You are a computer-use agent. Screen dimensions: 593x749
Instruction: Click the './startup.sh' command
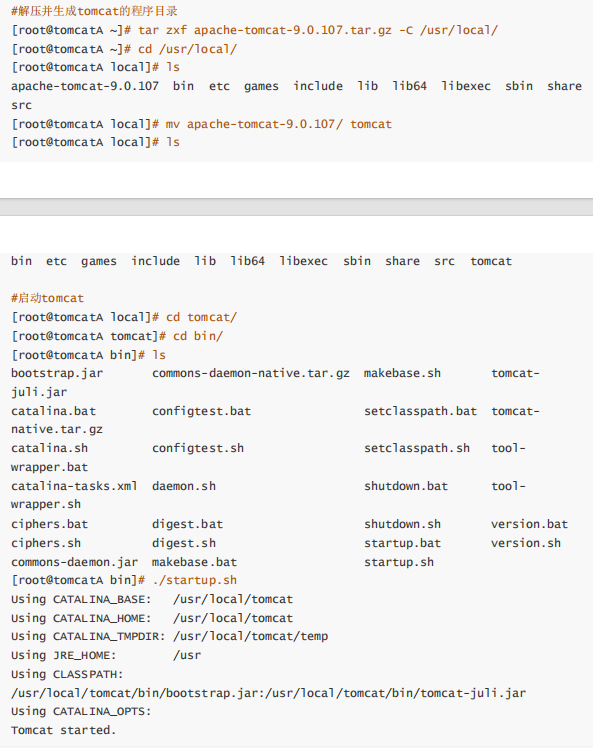pyautogui.click(x=194, y=580)
